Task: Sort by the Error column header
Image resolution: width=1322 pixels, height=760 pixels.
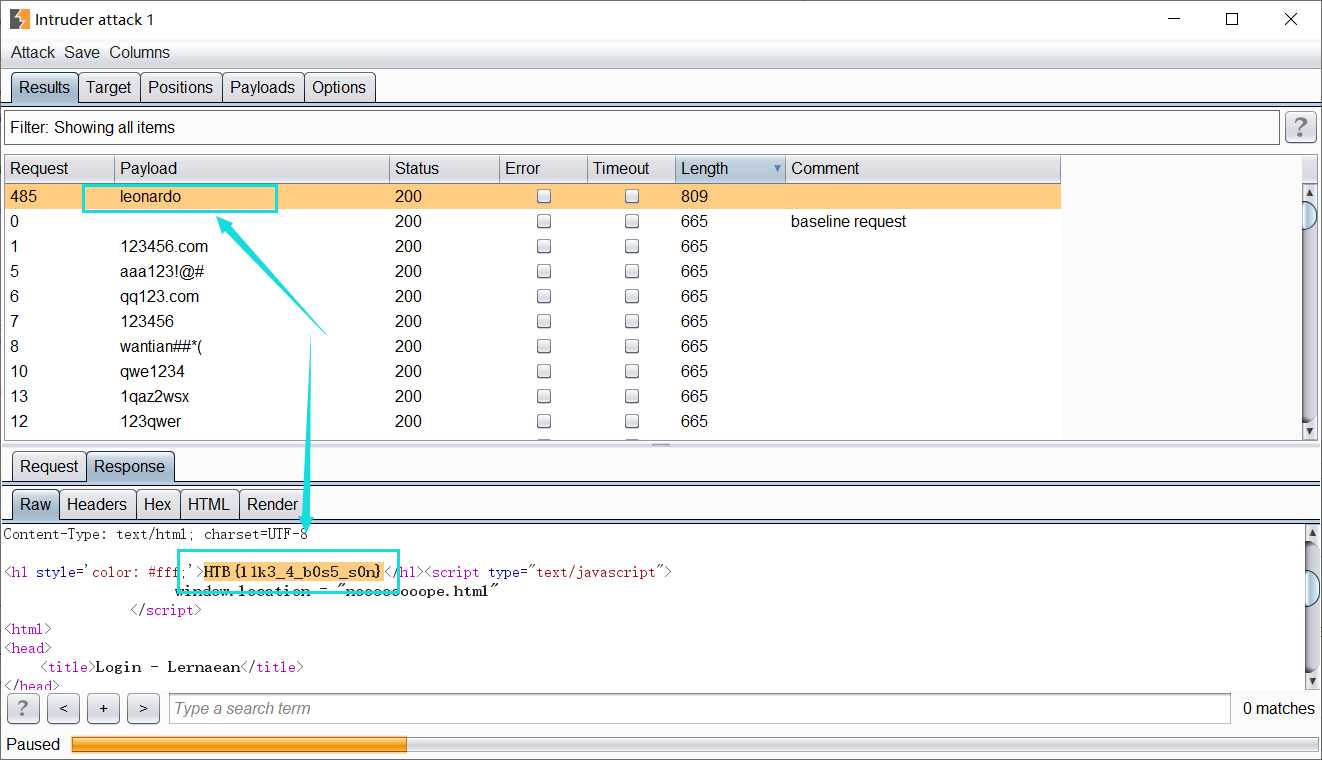Action: [543, 168]
